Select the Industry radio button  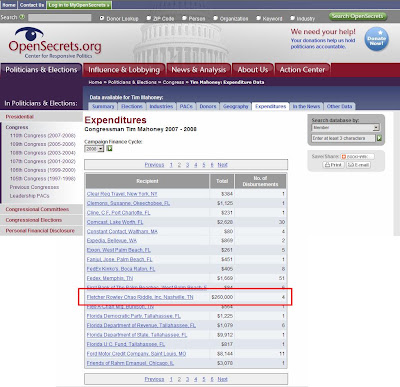coord(292,18)
